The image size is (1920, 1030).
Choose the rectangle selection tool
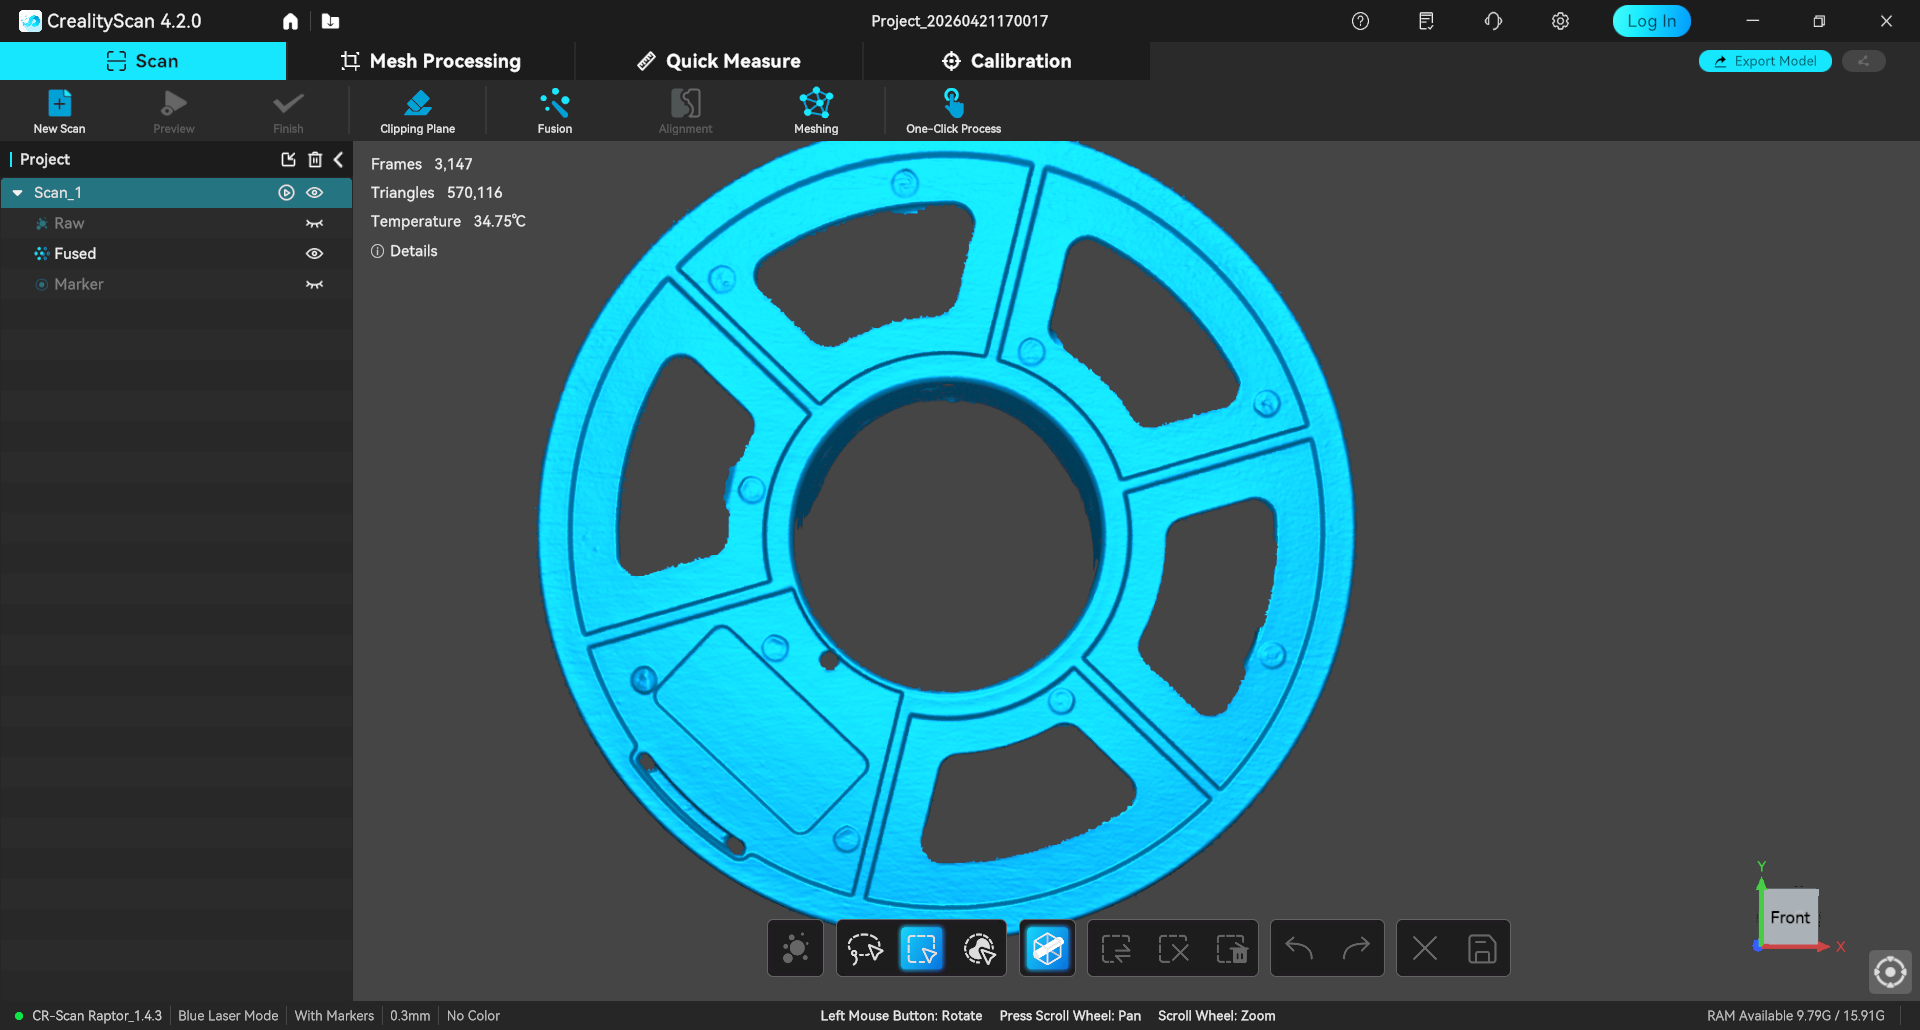[921, 948]
